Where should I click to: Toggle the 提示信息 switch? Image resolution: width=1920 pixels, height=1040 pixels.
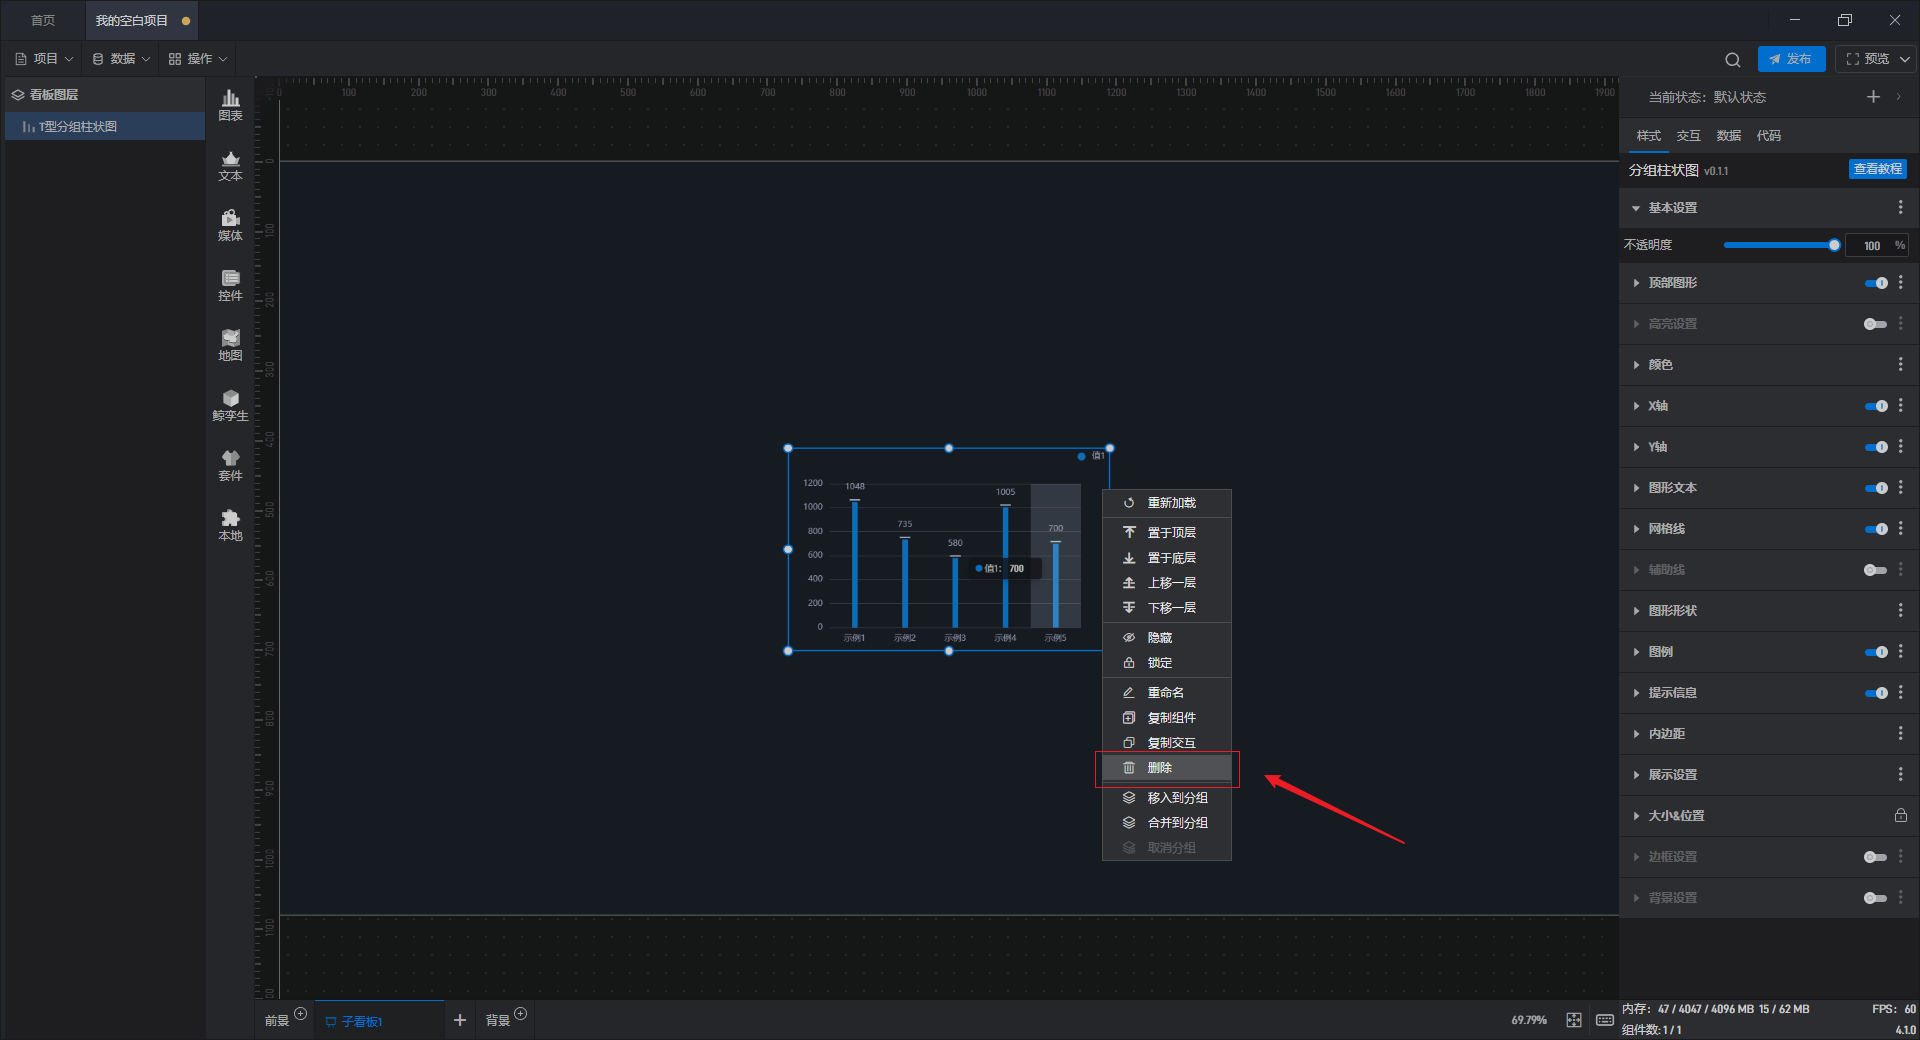[1876, 693]
